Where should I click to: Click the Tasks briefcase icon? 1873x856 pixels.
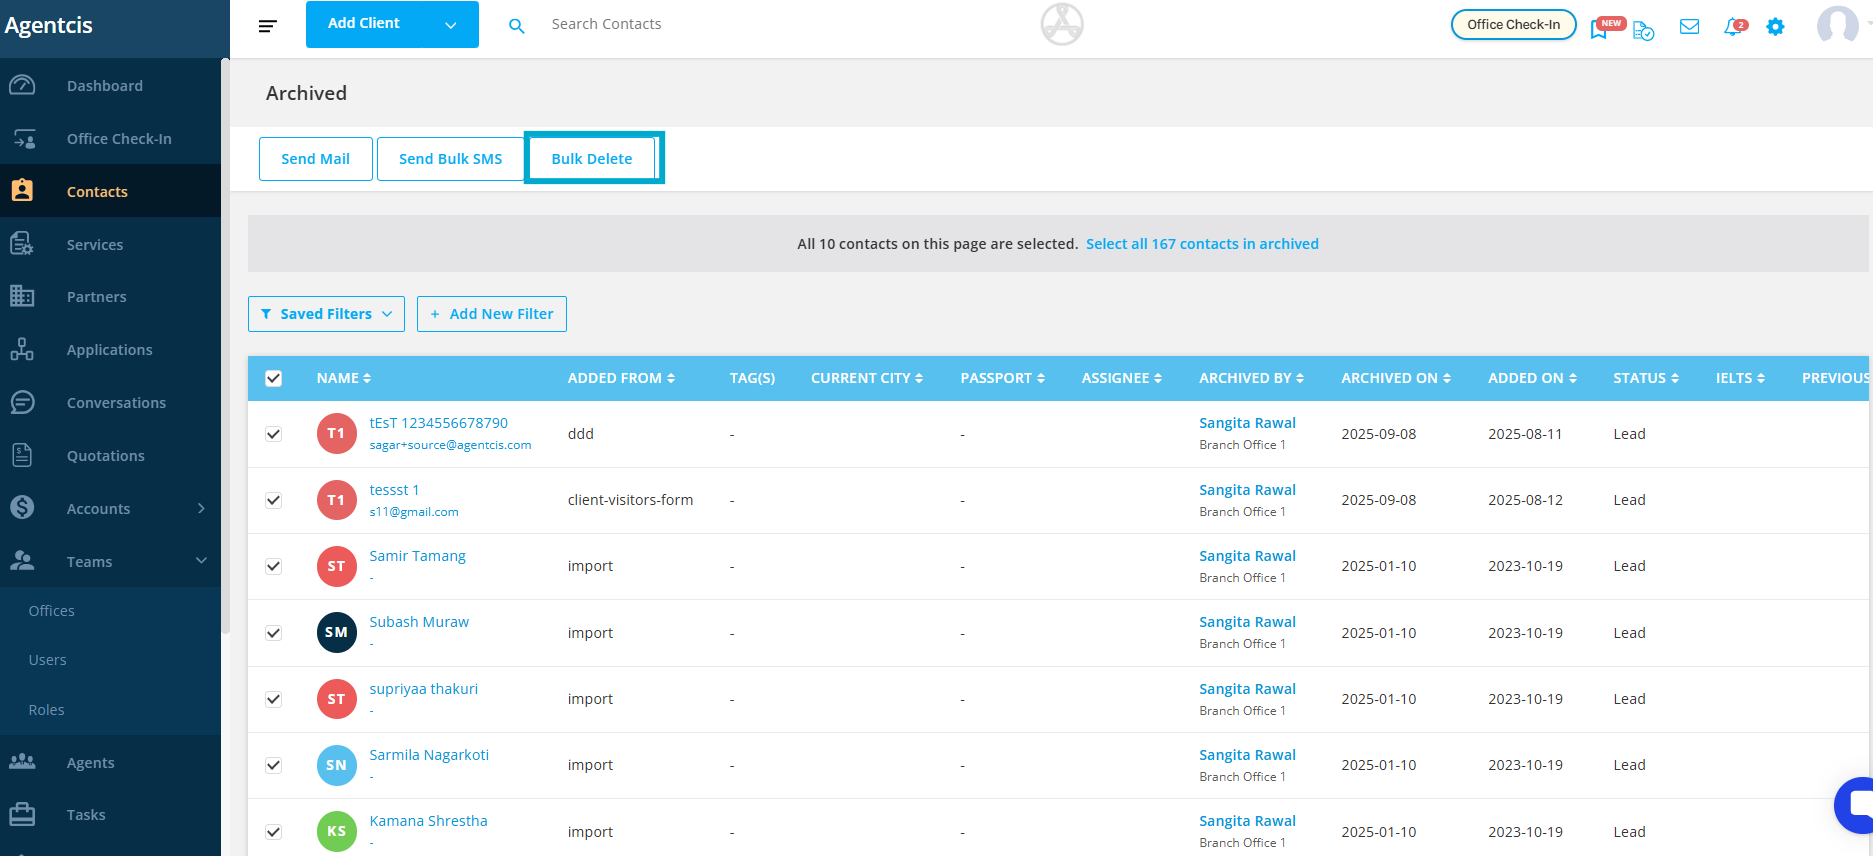(22, 815)
